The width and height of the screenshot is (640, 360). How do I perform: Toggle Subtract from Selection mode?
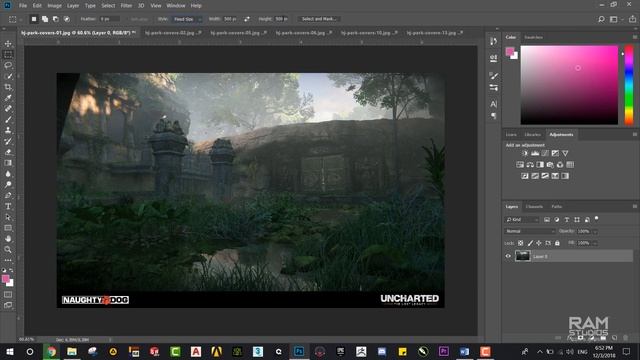tap(56, 19)
